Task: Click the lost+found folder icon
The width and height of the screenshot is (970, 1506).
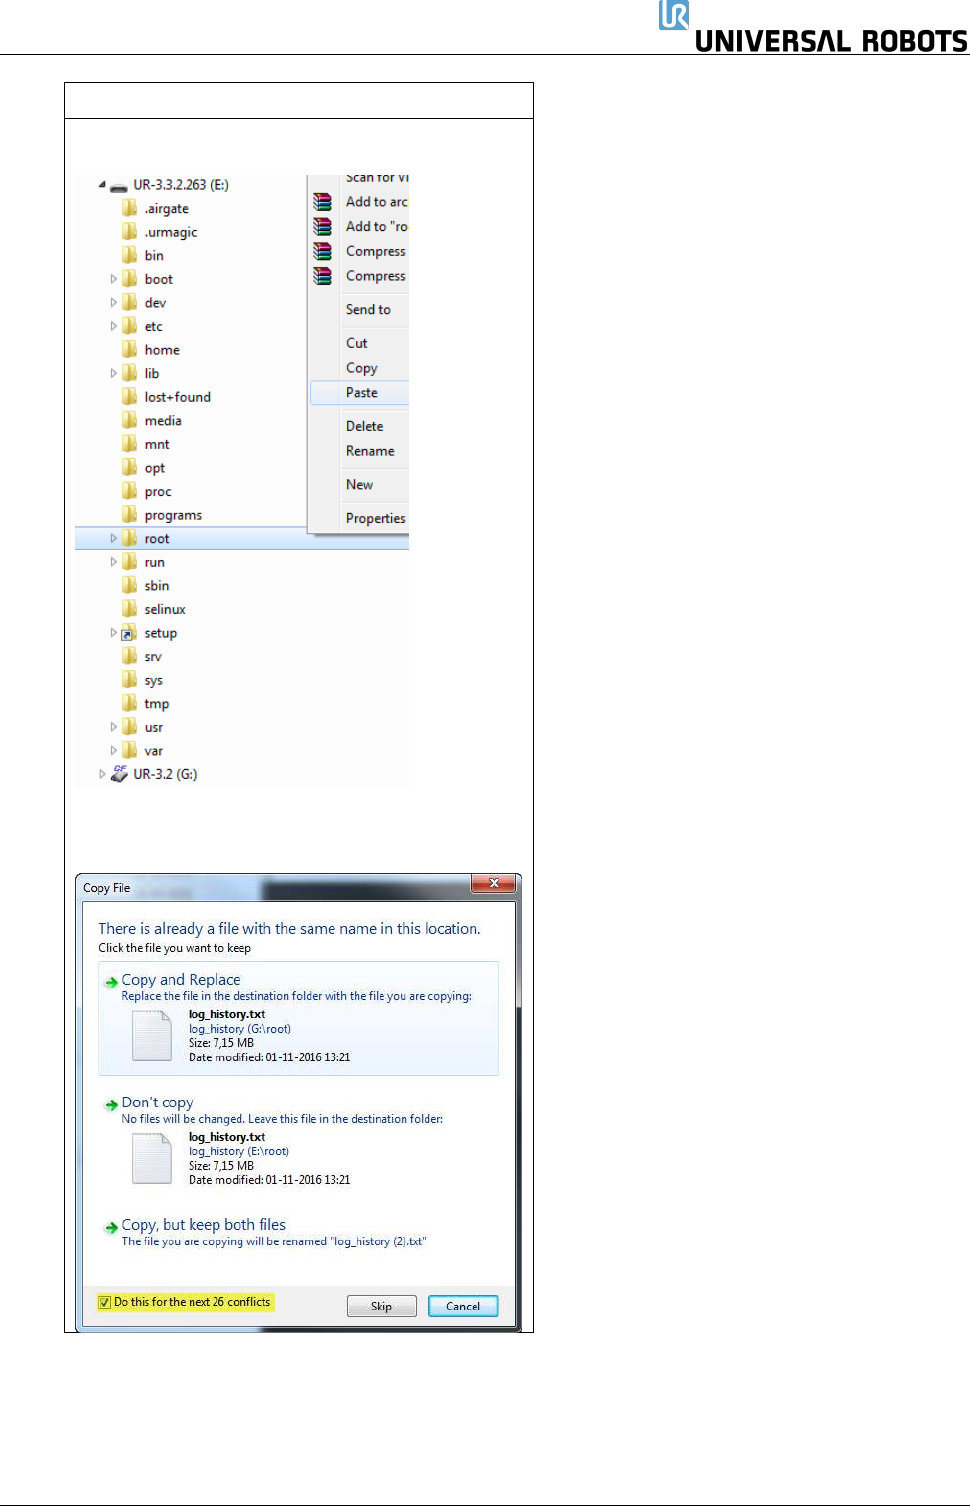Action: (130, 396)
